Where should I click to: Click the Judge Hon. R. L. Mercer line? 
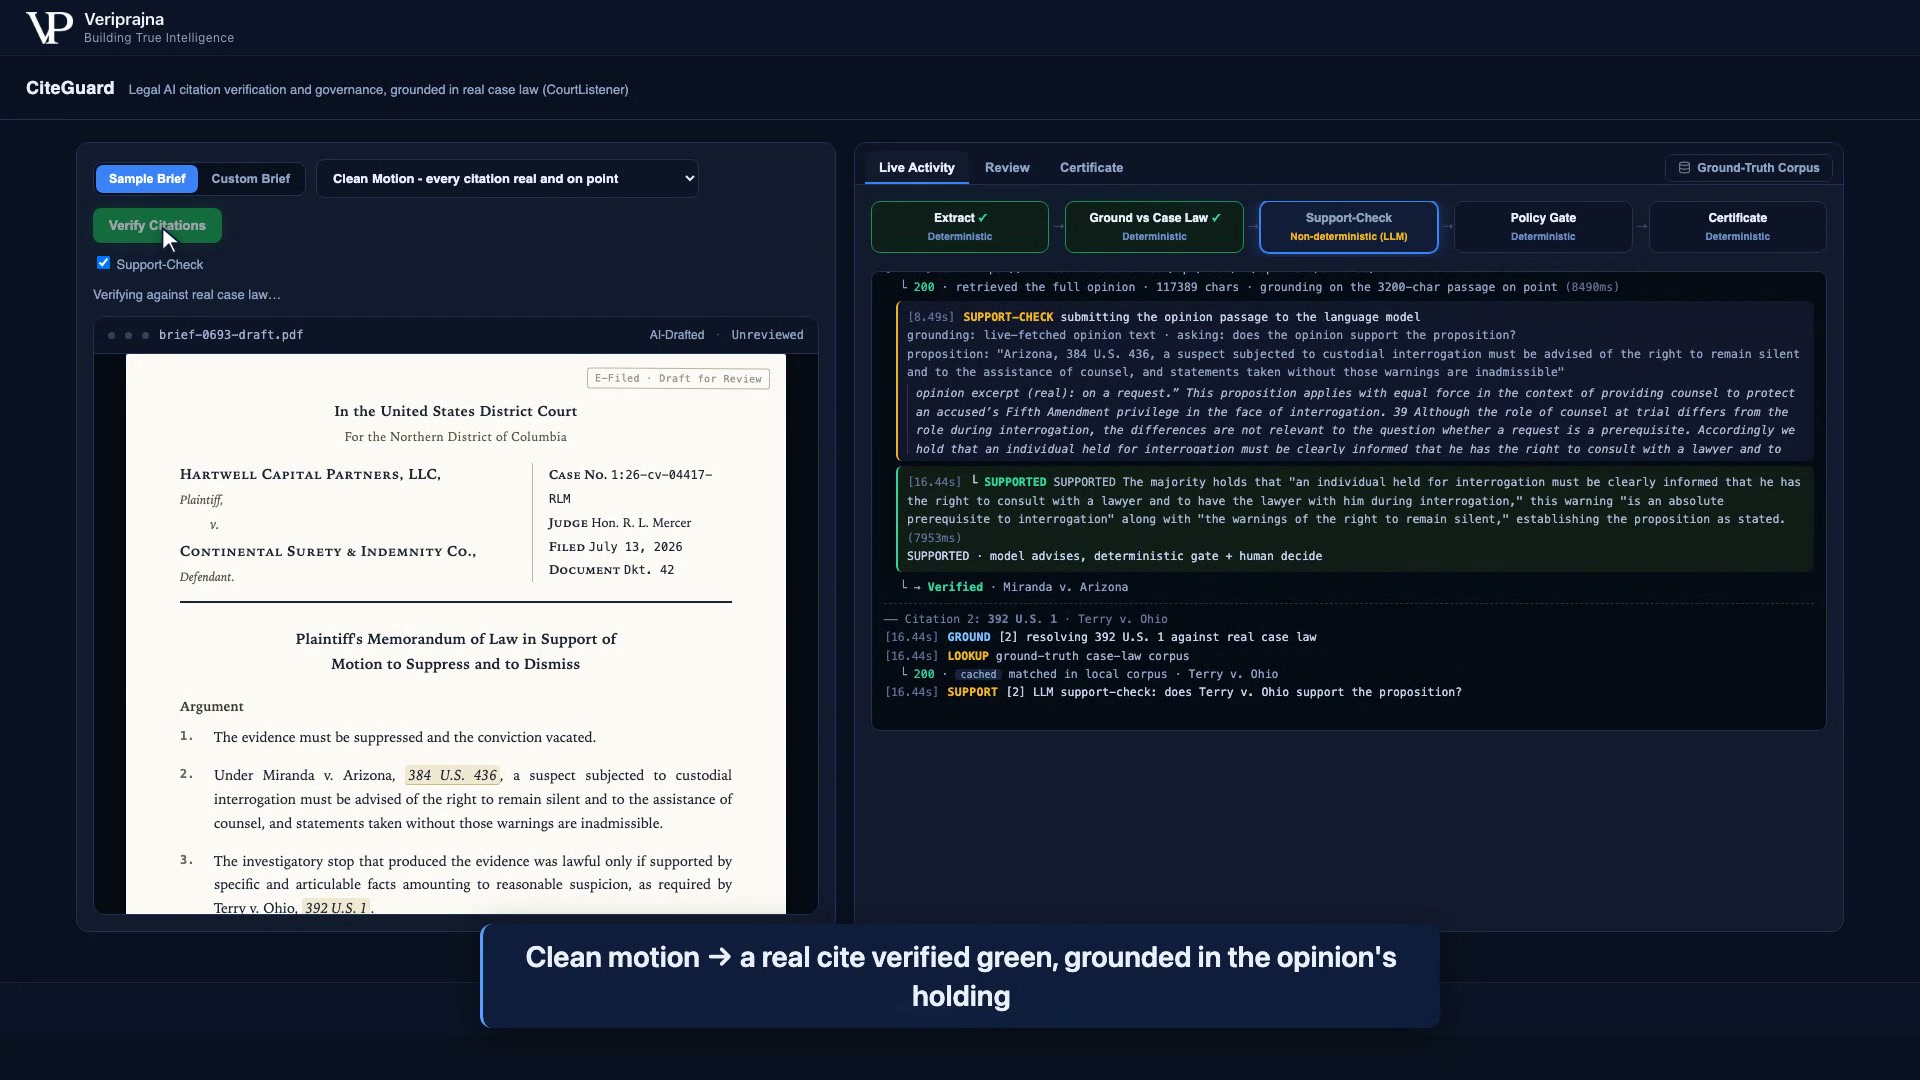click(620, 523)
